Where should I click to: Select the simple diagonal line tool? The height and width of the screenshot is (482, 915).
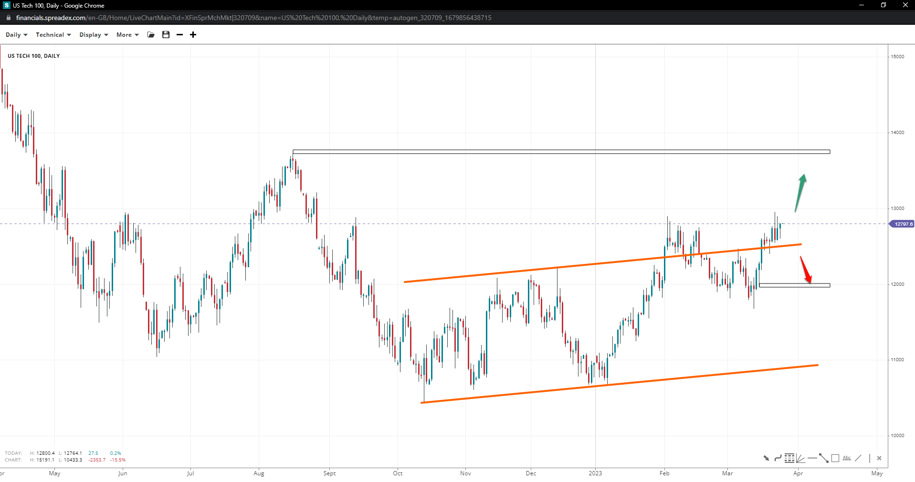tap(858, 458)
